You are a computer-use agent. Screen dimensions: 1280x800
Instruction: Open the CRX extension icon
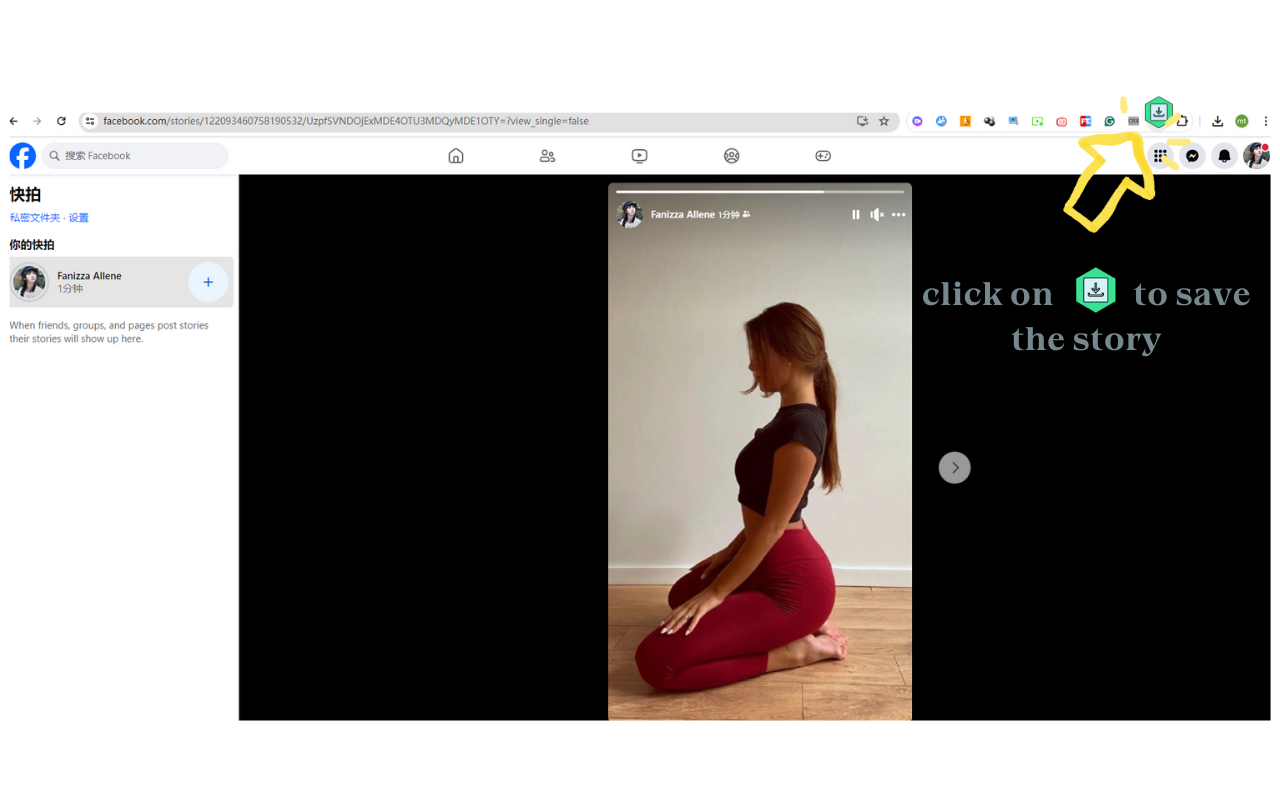point(1133,121)
